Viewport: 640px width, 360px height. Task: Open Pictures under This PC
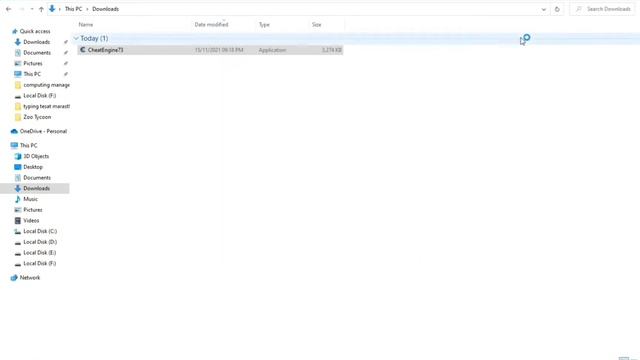(x=33, y=210)
